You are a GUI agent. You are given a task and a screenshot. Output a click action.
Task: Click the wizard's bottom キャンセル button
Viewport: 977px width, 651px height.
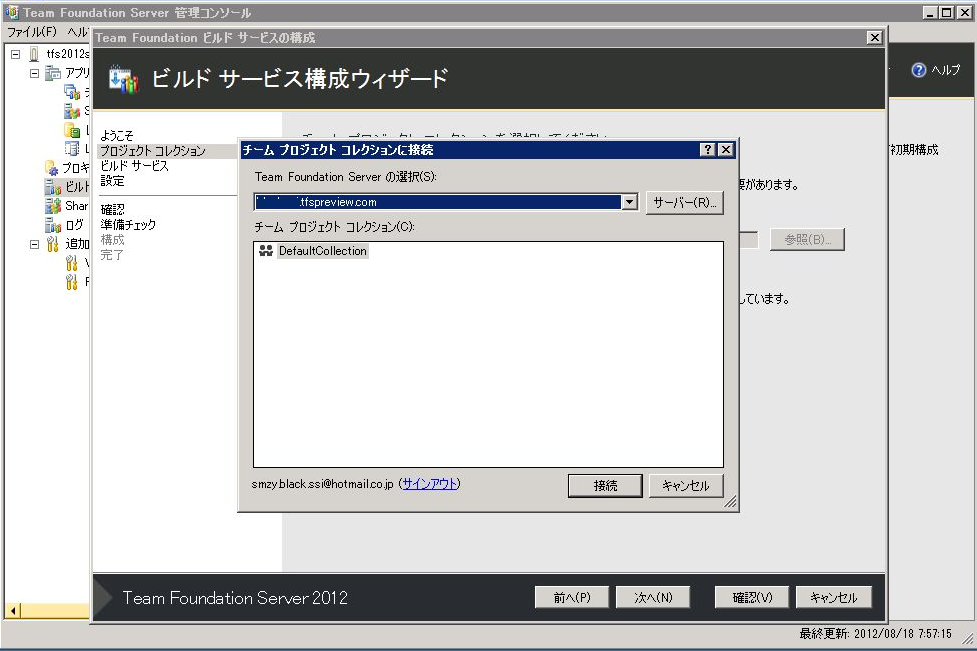(x=834, y=597)
